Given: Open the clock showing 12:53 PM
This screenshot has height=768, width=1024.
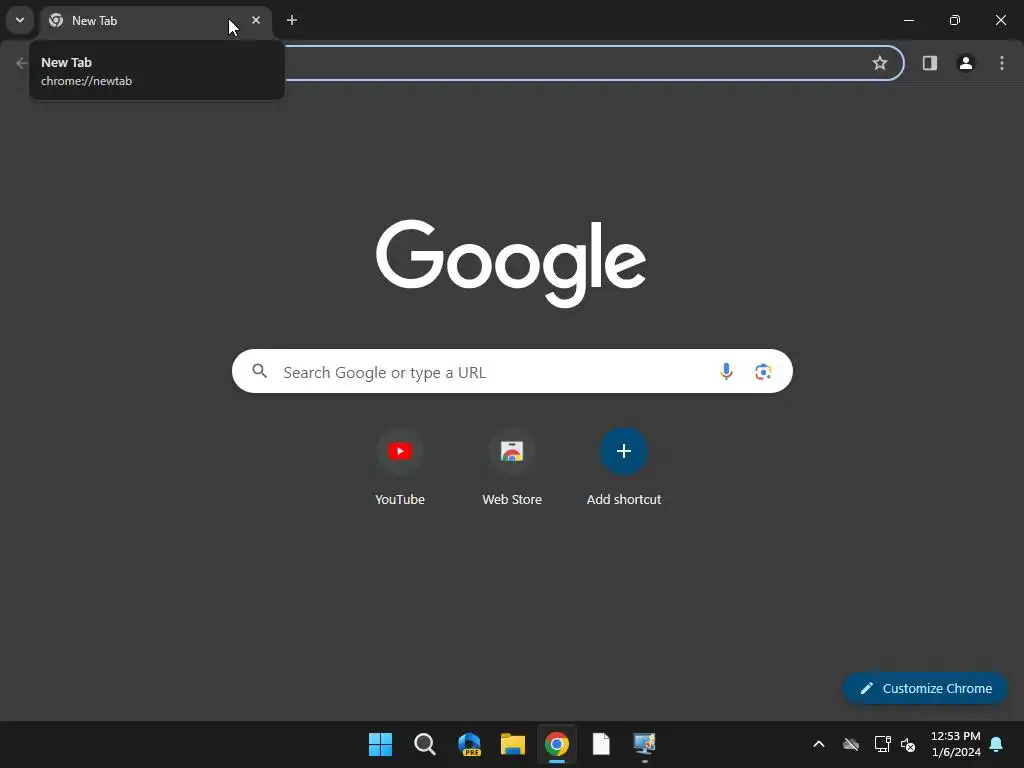Looking at the screenshot, I should click(x=955, y=744).
